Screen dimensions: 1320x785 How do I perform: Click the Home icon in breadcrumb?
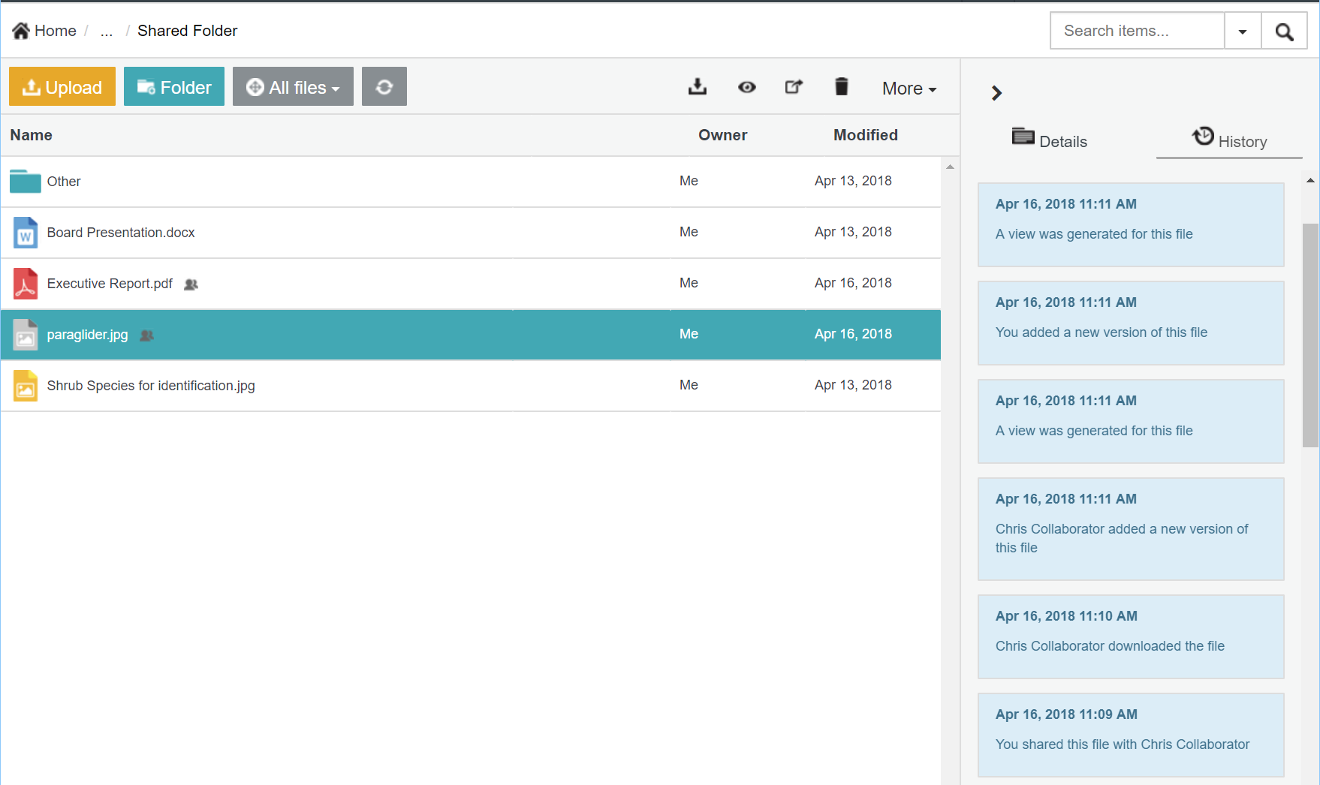pos(21,31)
